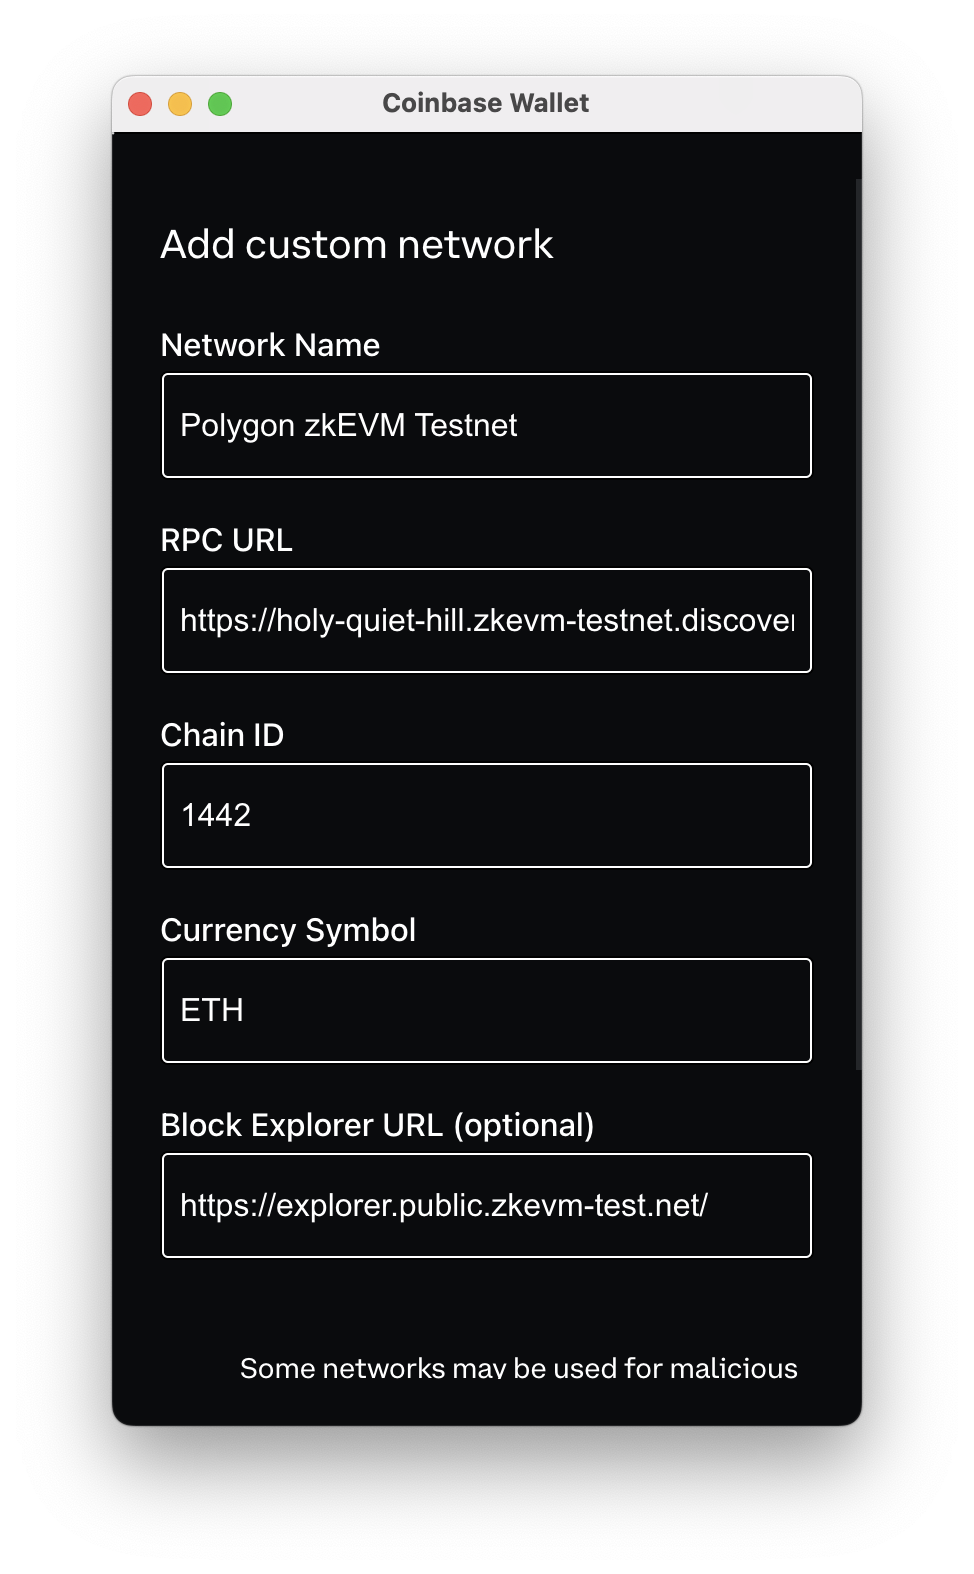Click the Add custom network heading
Viewport: 974px width, 1574px height.
(357, 245)
